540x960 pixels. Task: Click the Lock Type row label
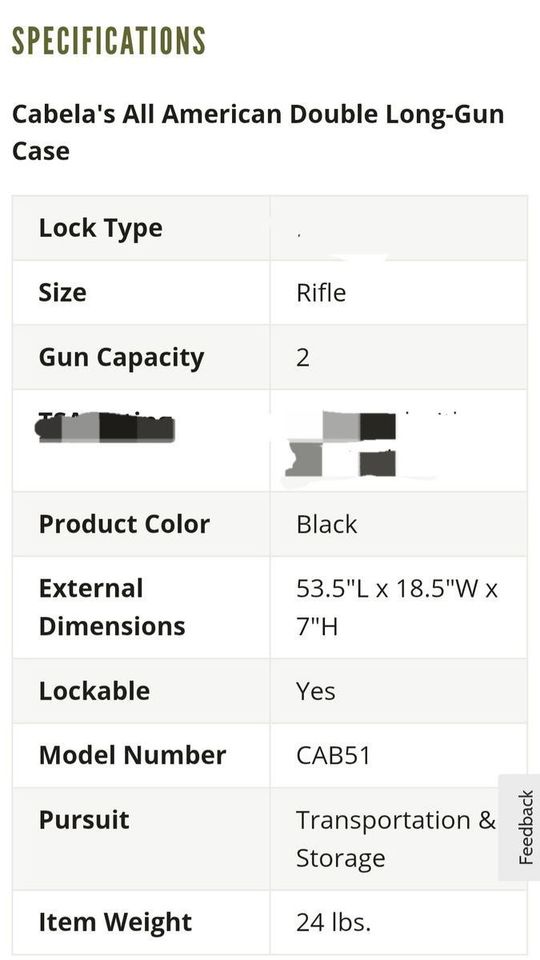tap(100, 228)
